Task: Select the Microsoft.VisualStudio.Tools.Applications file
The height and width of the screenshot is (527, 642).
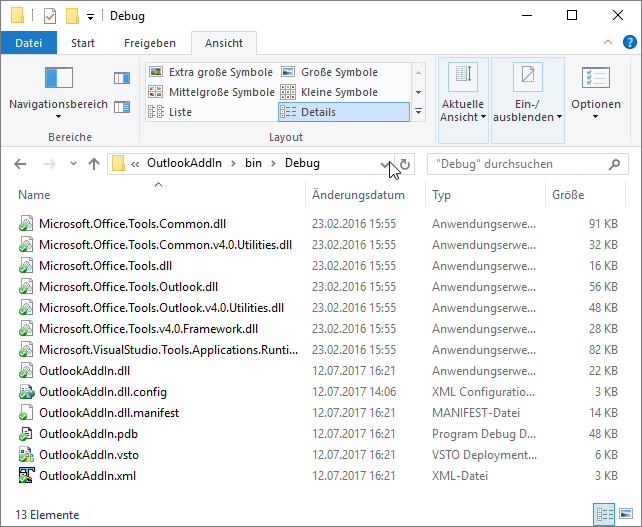Action: pos(168,350)
